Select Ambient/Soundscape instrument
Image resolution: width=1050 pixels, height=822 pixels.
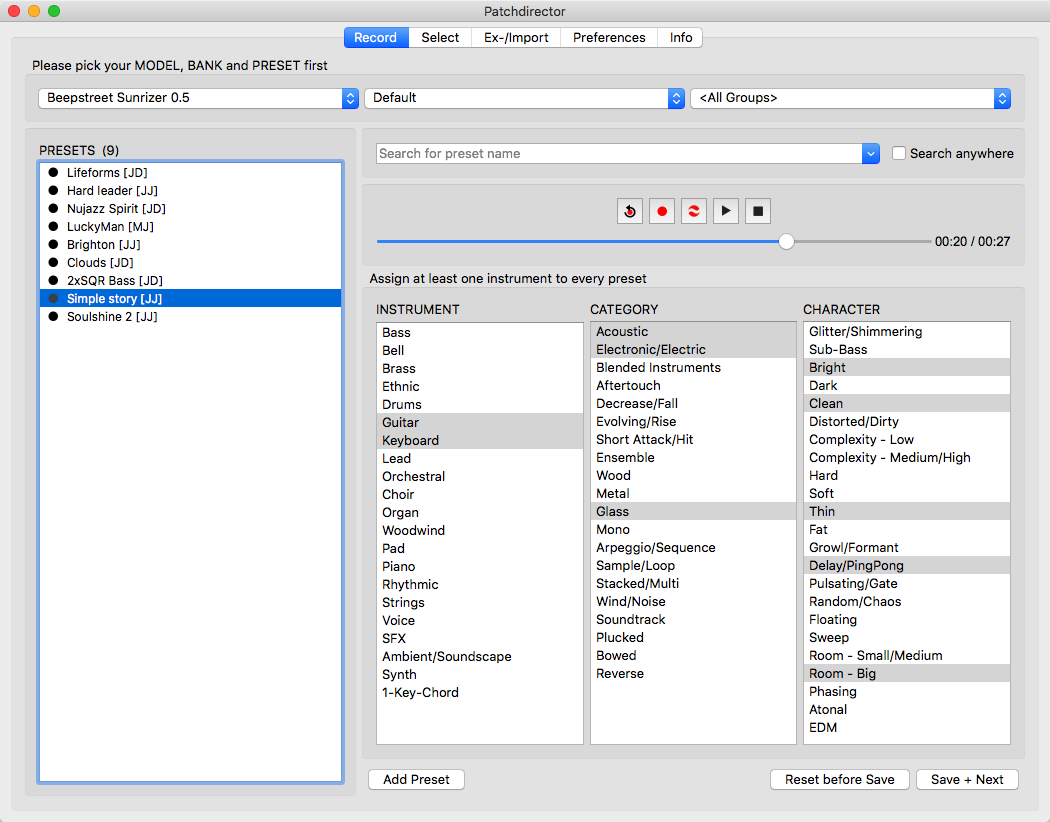tap(479, 657)
